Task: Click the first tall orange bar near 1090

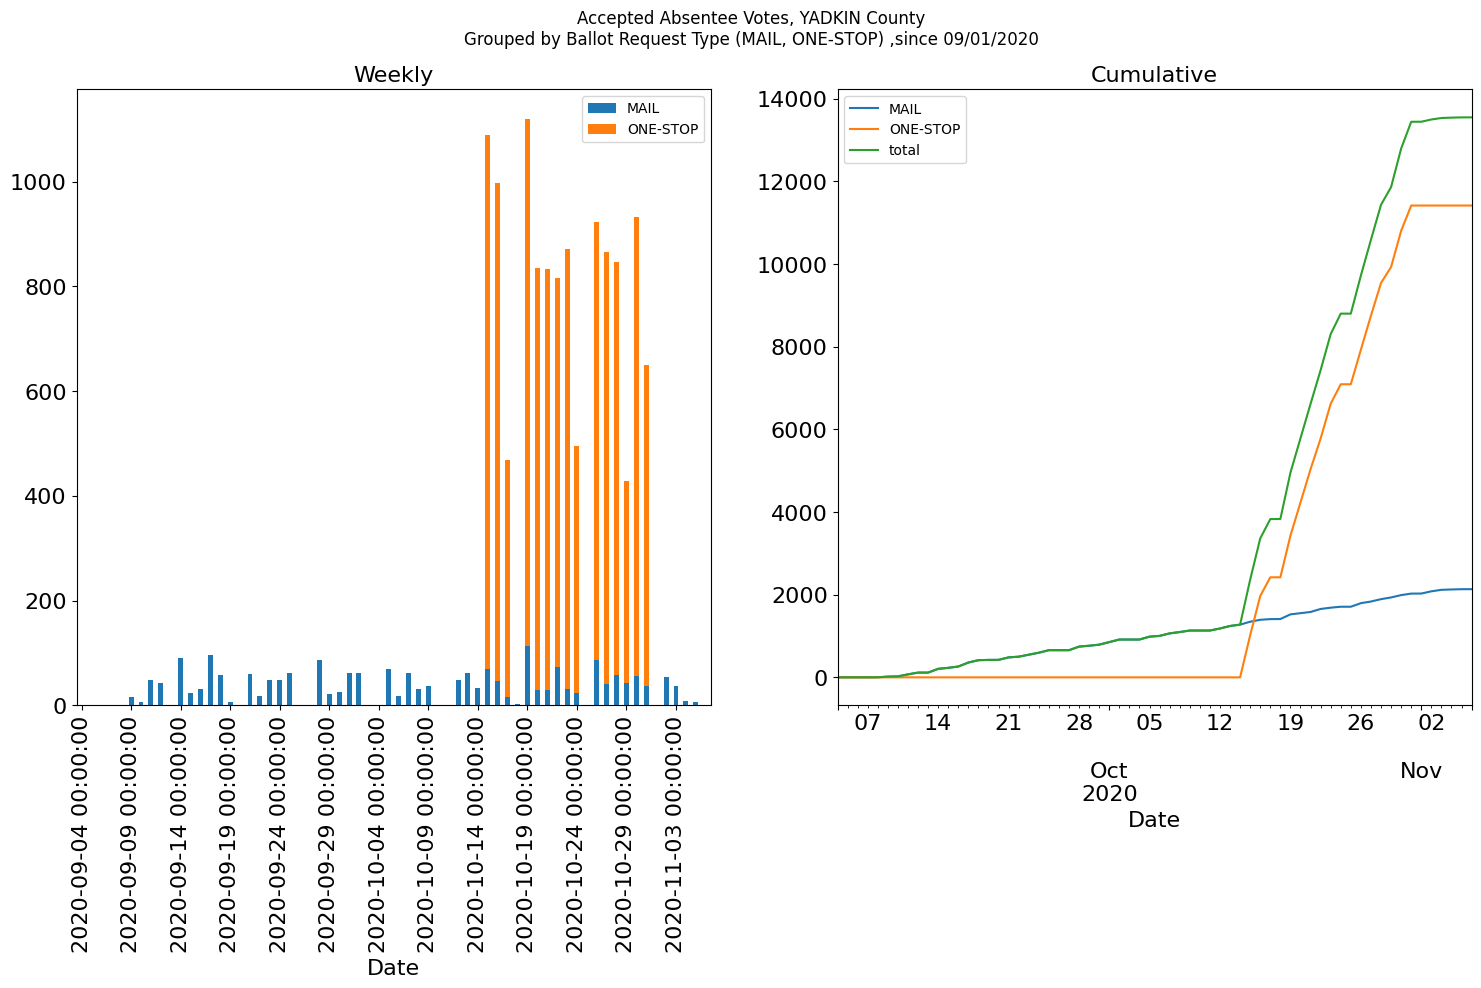Action: point(487,402)
